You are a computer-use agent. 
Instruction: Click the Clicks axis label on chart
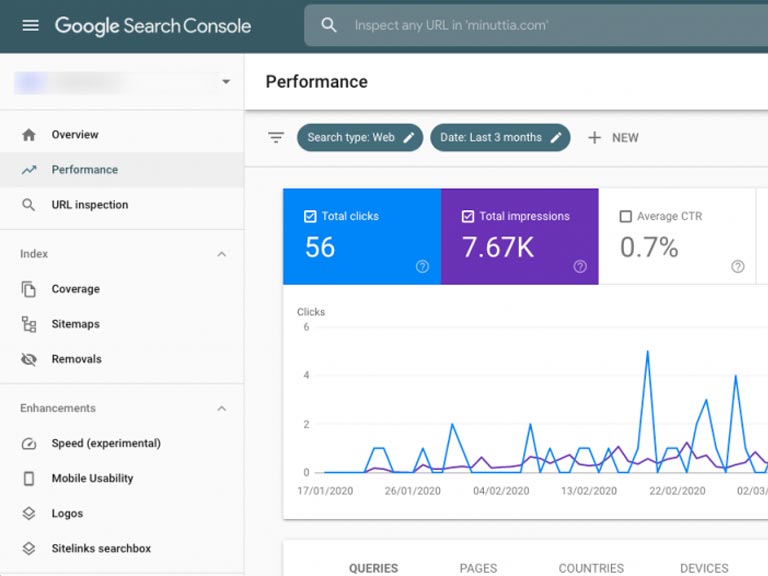[x=311, y=312]
